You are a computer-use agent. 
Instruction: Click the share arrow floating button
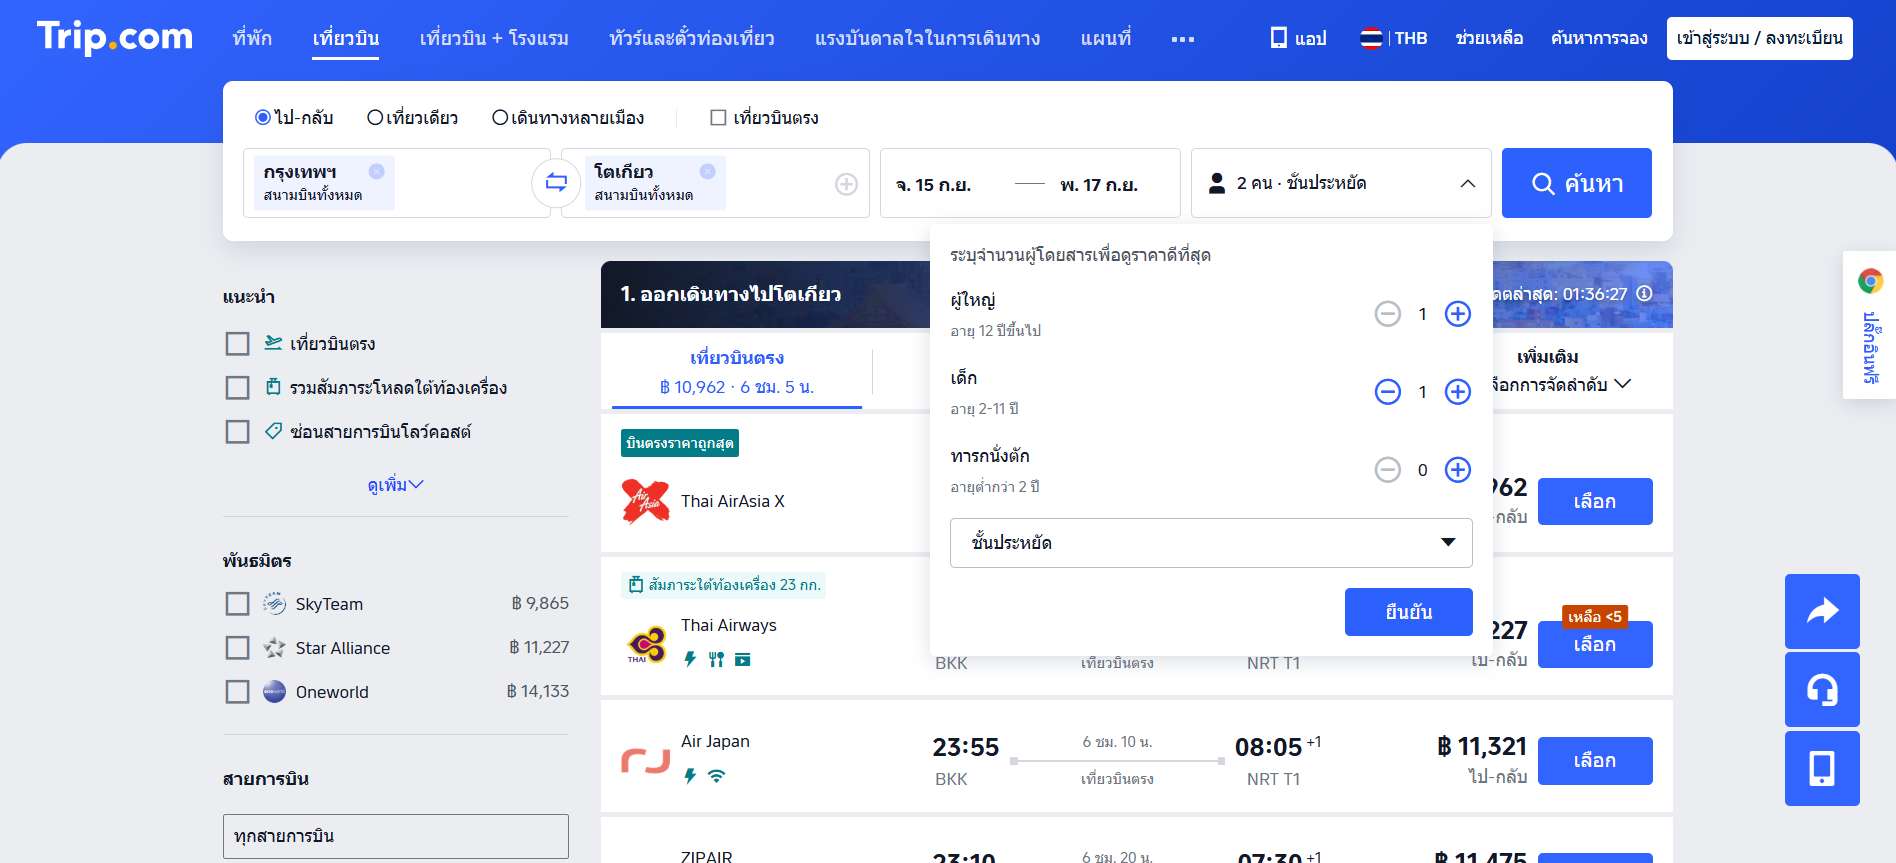click(1821, 611)
